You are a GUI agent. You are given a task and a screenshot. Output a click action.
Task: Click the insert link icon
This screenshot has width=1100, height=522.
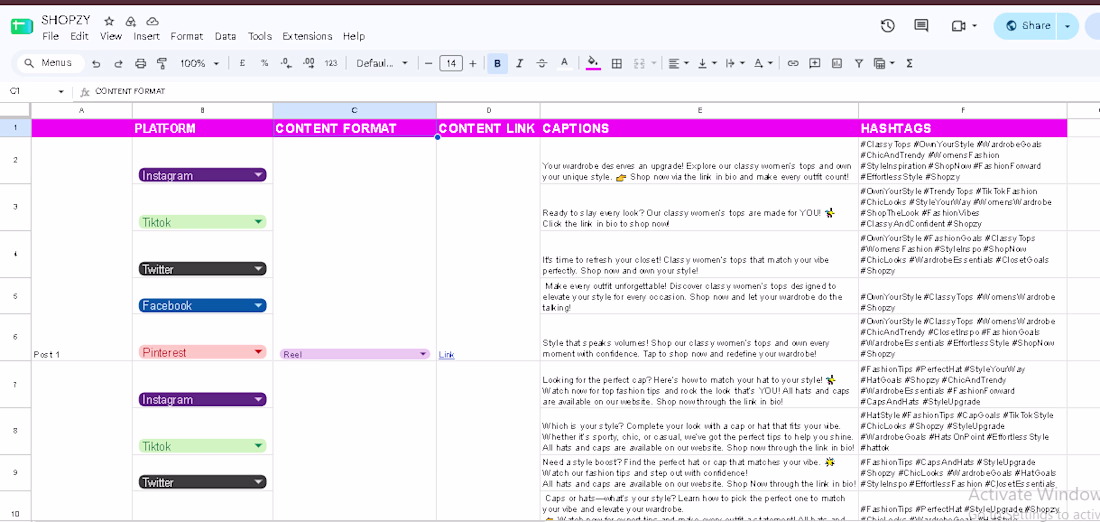pos(793,63)
